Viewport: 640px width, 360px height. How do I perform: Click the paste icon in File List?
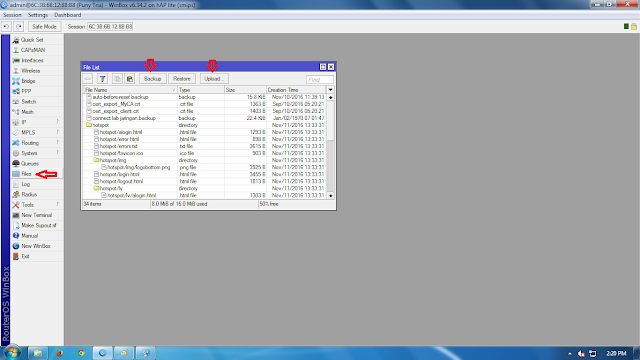click(130, 79)
